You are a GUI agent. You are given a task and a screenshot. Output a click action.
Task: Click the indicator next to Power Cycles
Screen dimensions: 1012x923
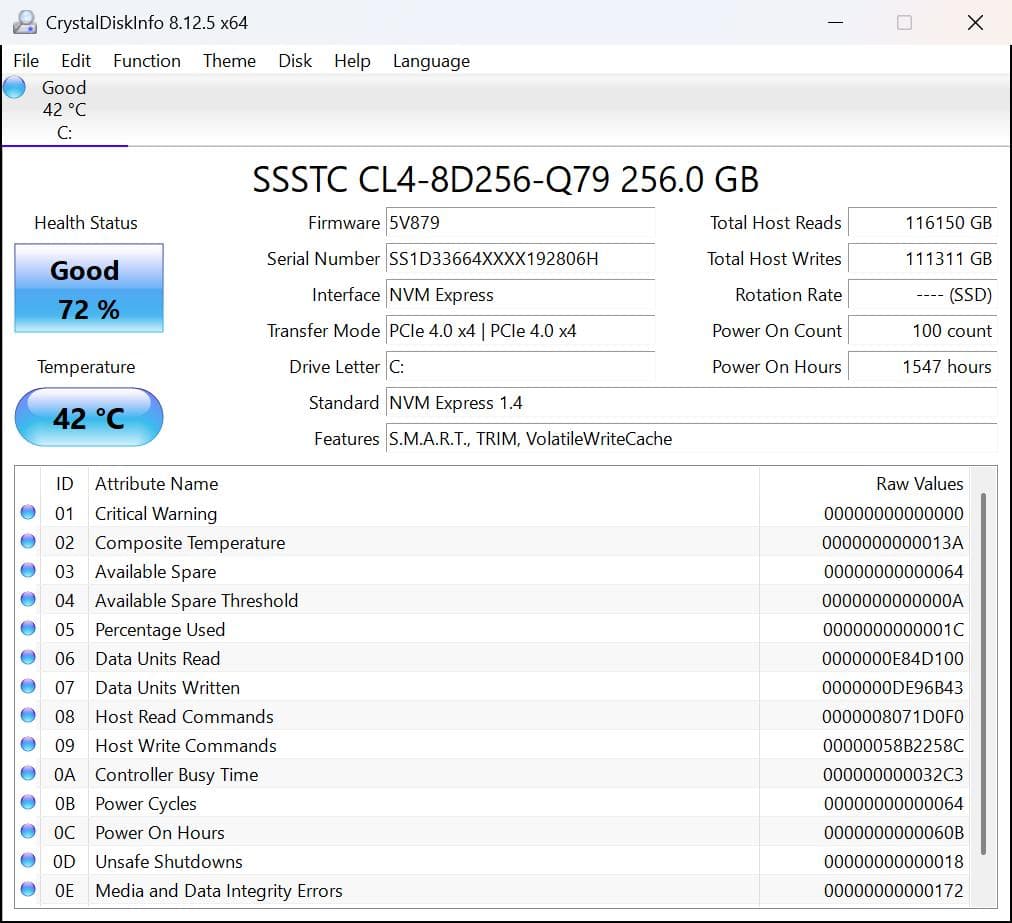pos(28,803)
